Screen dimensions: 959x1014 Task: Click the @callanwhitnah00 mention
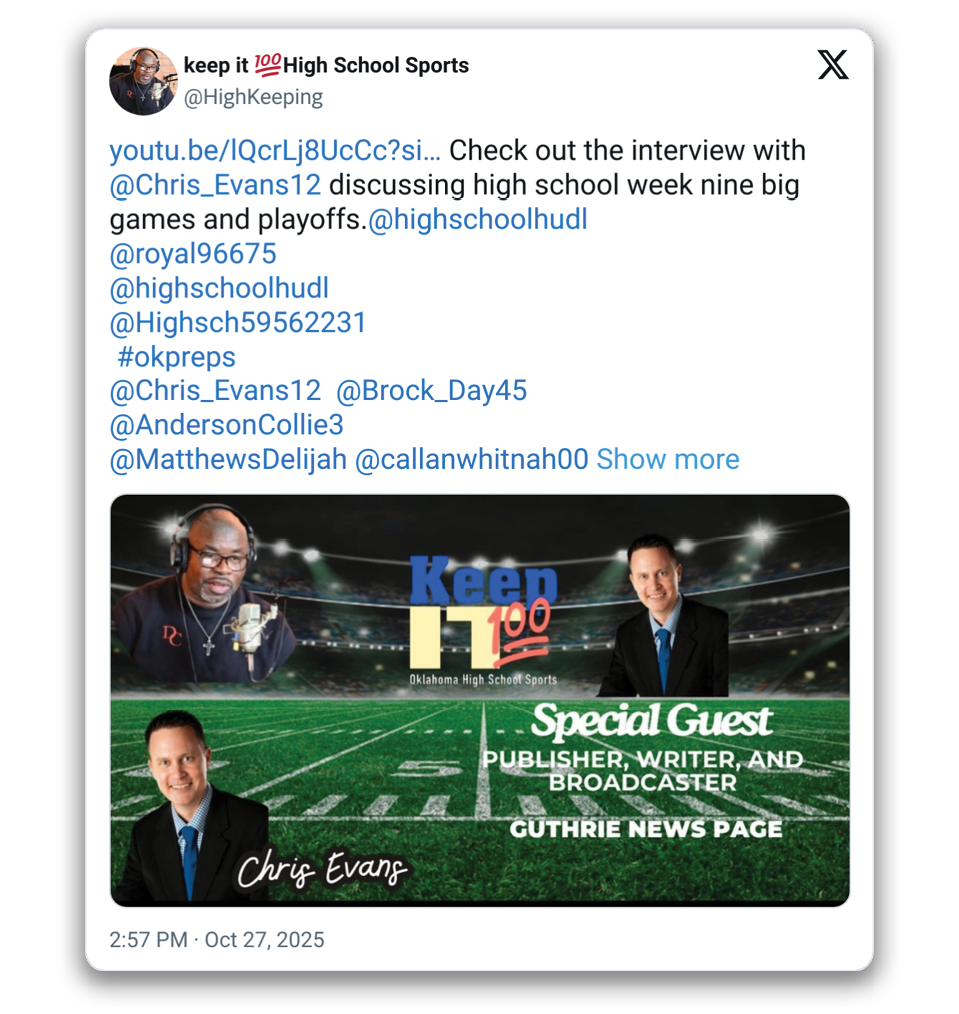(x=472, y=459)
